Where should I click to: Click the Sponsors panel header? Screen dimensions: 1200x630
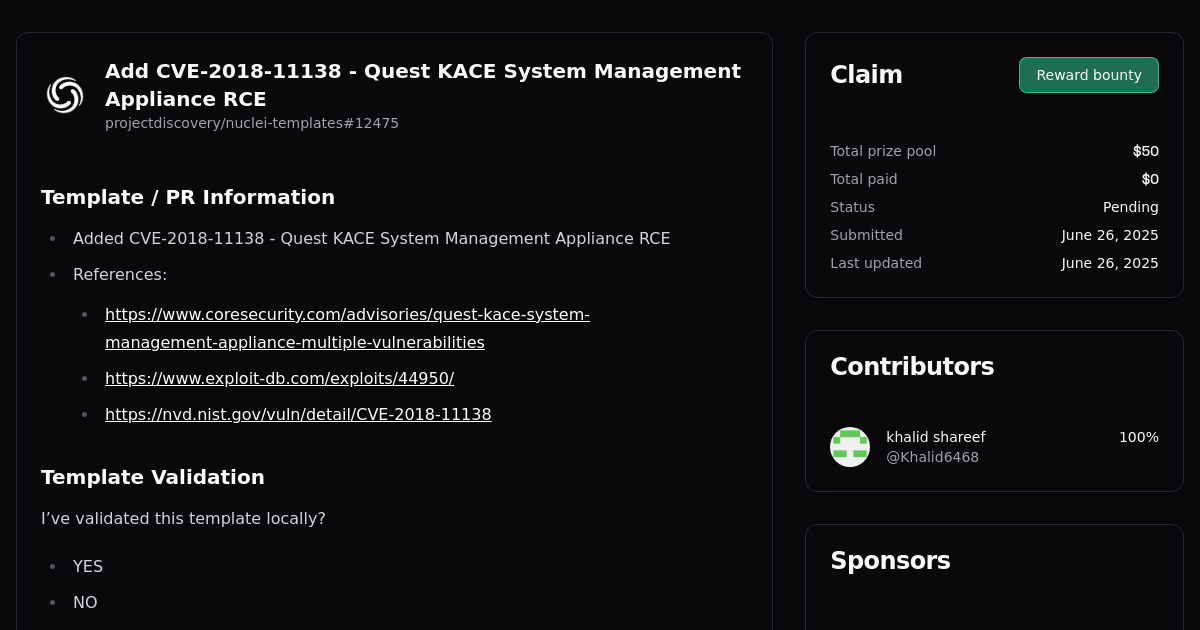point(890,561)
